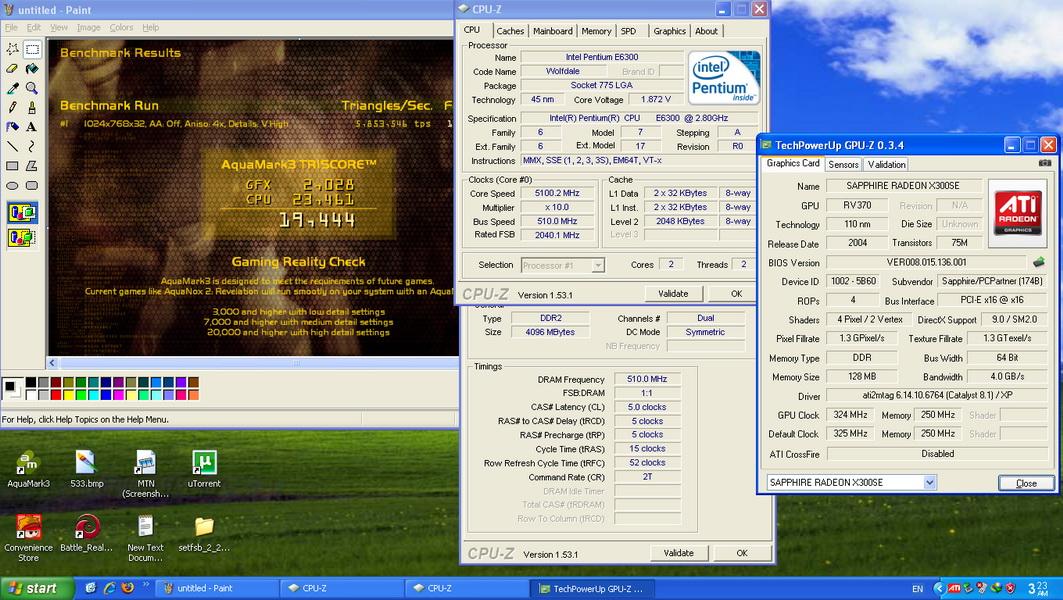The height and width of the screenshot is (600, 1063).
Task: Pick the black color swatch in Paint palette
Action: [31, 383]
